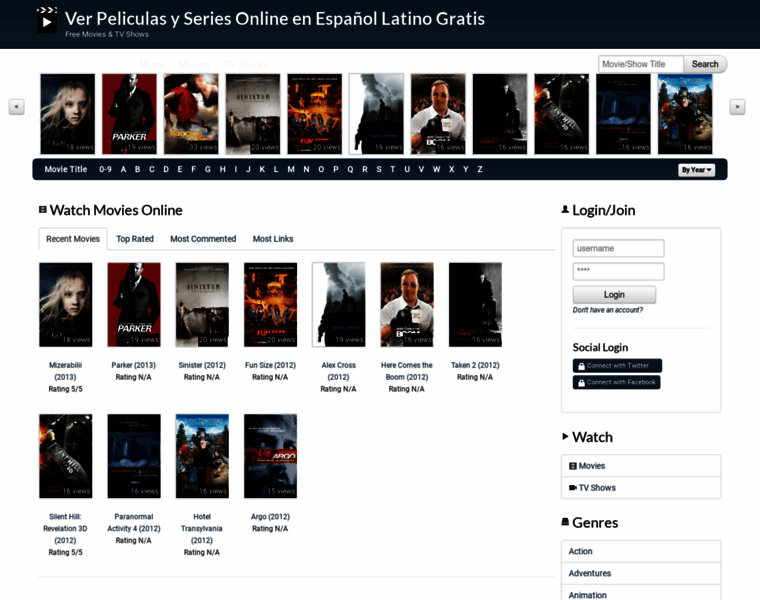Screen dimensions: 760x600
Task: Open TV Shows in the Watch sidebar
Action: [641, 488]
